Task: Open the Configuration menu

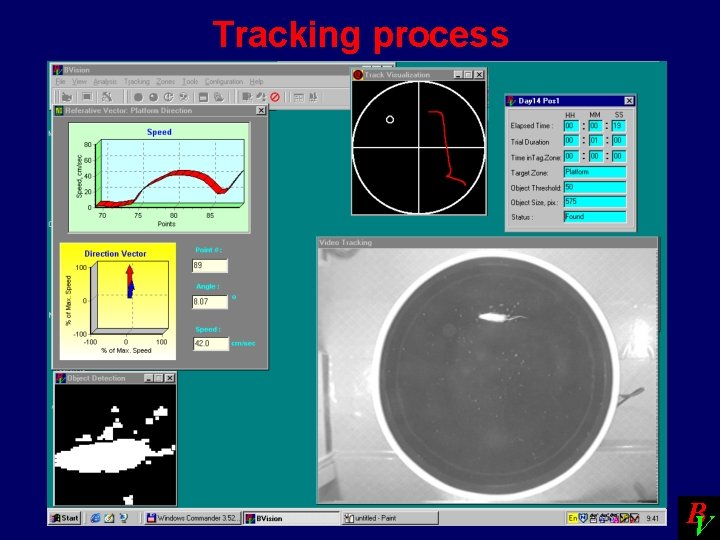Action: [224, 81]
